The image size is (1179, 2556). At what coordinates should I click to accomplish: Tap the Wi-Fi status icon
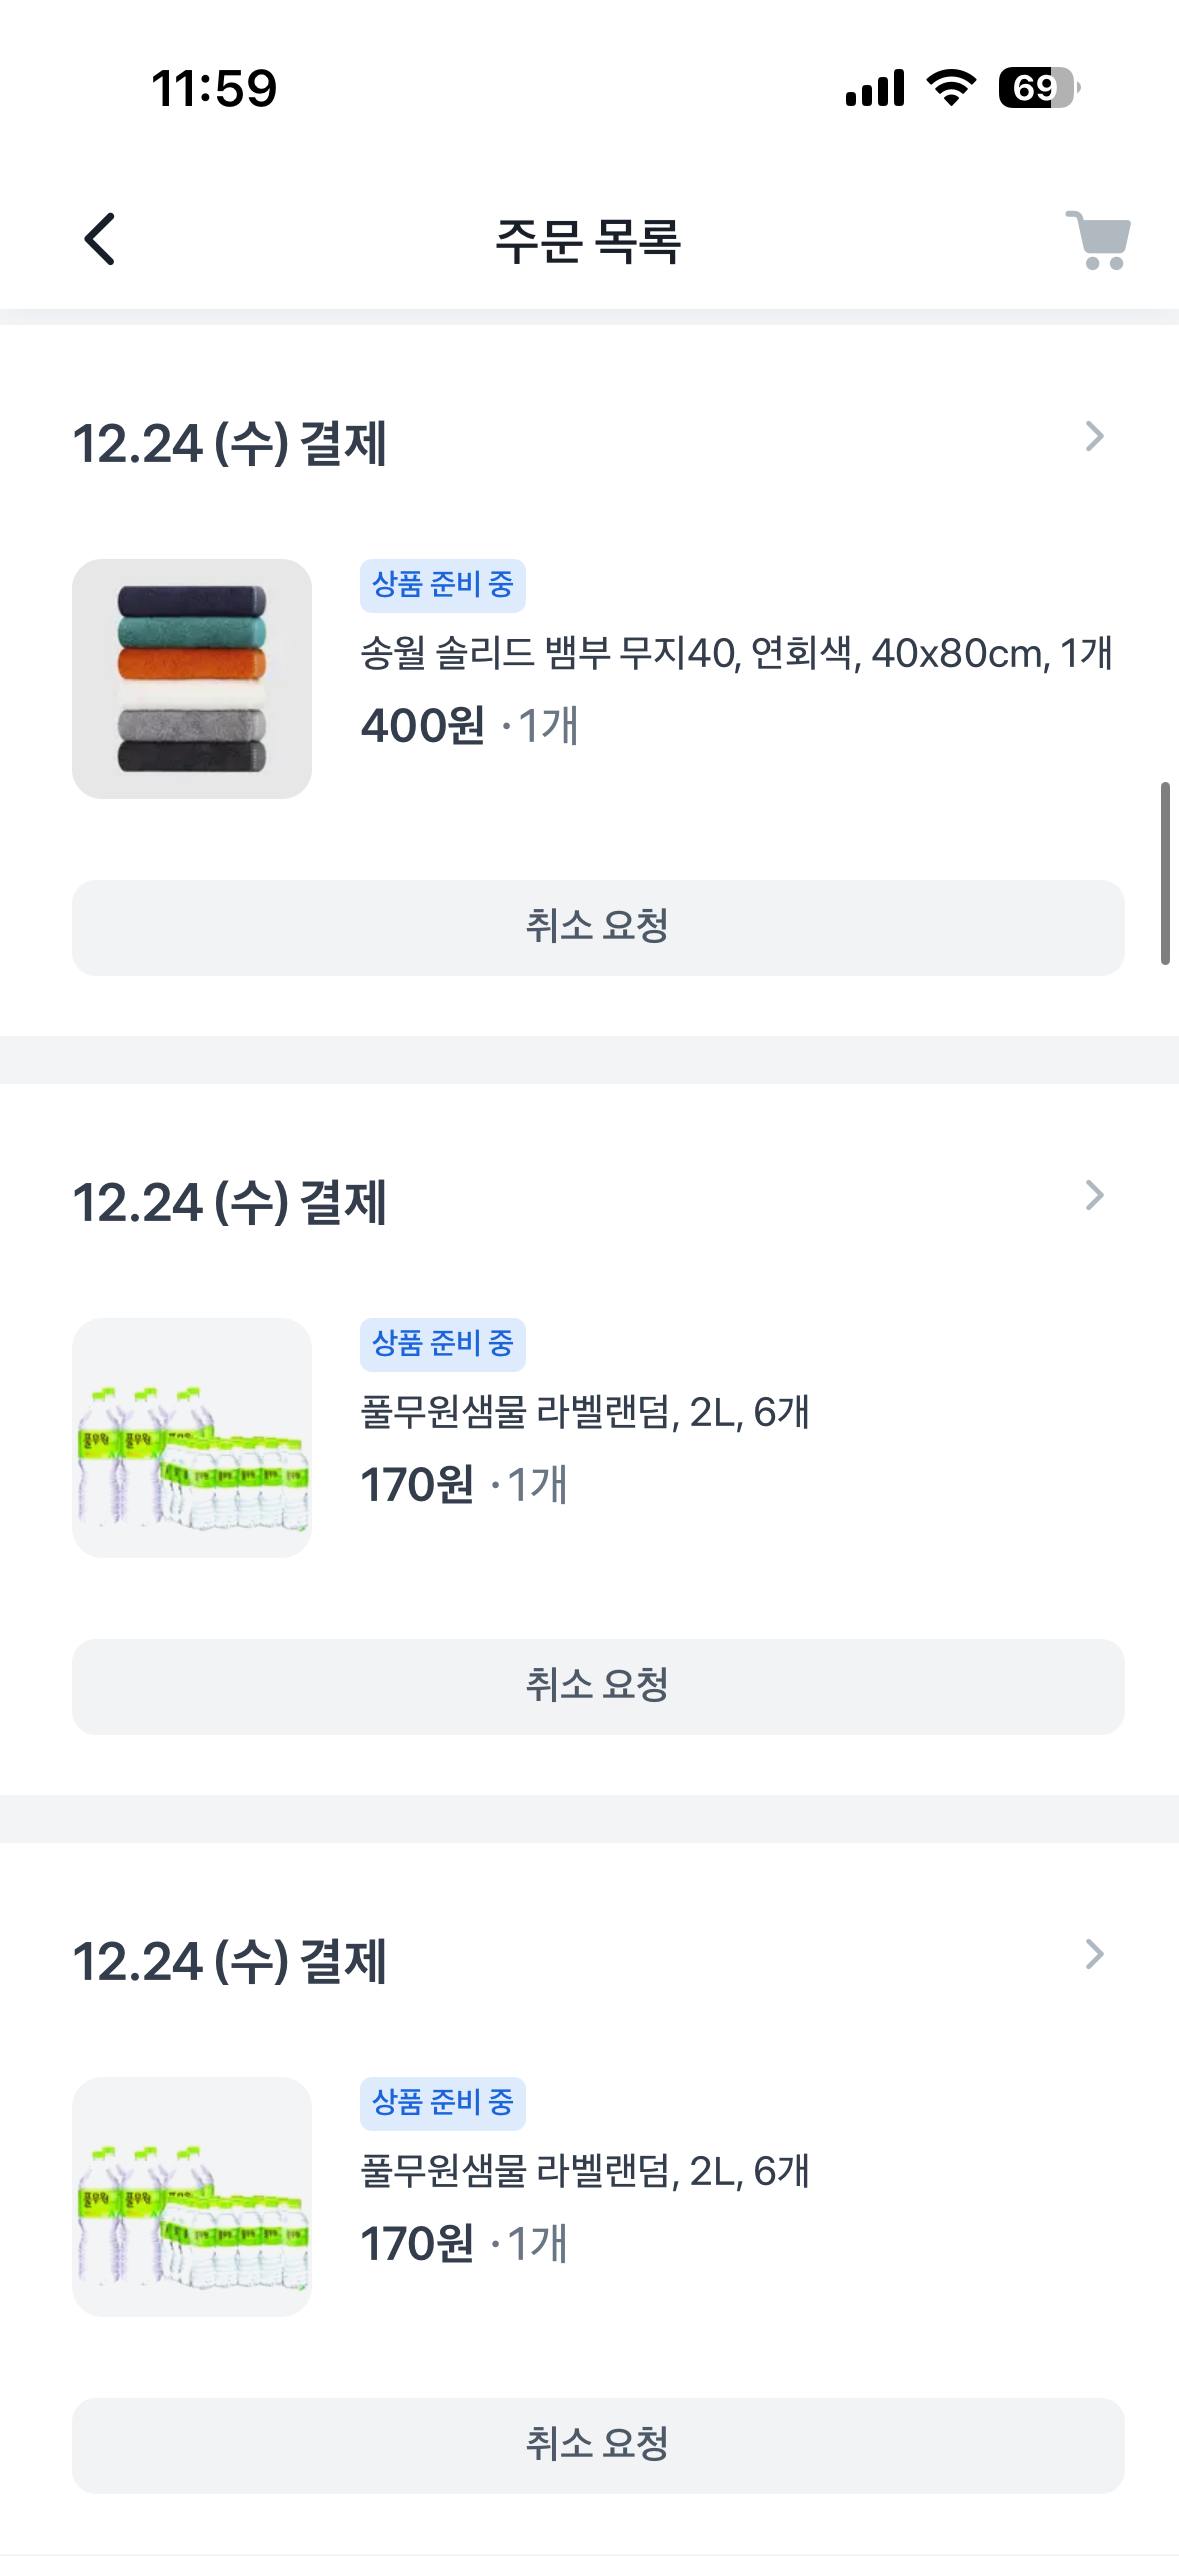[x=951, y=88]
